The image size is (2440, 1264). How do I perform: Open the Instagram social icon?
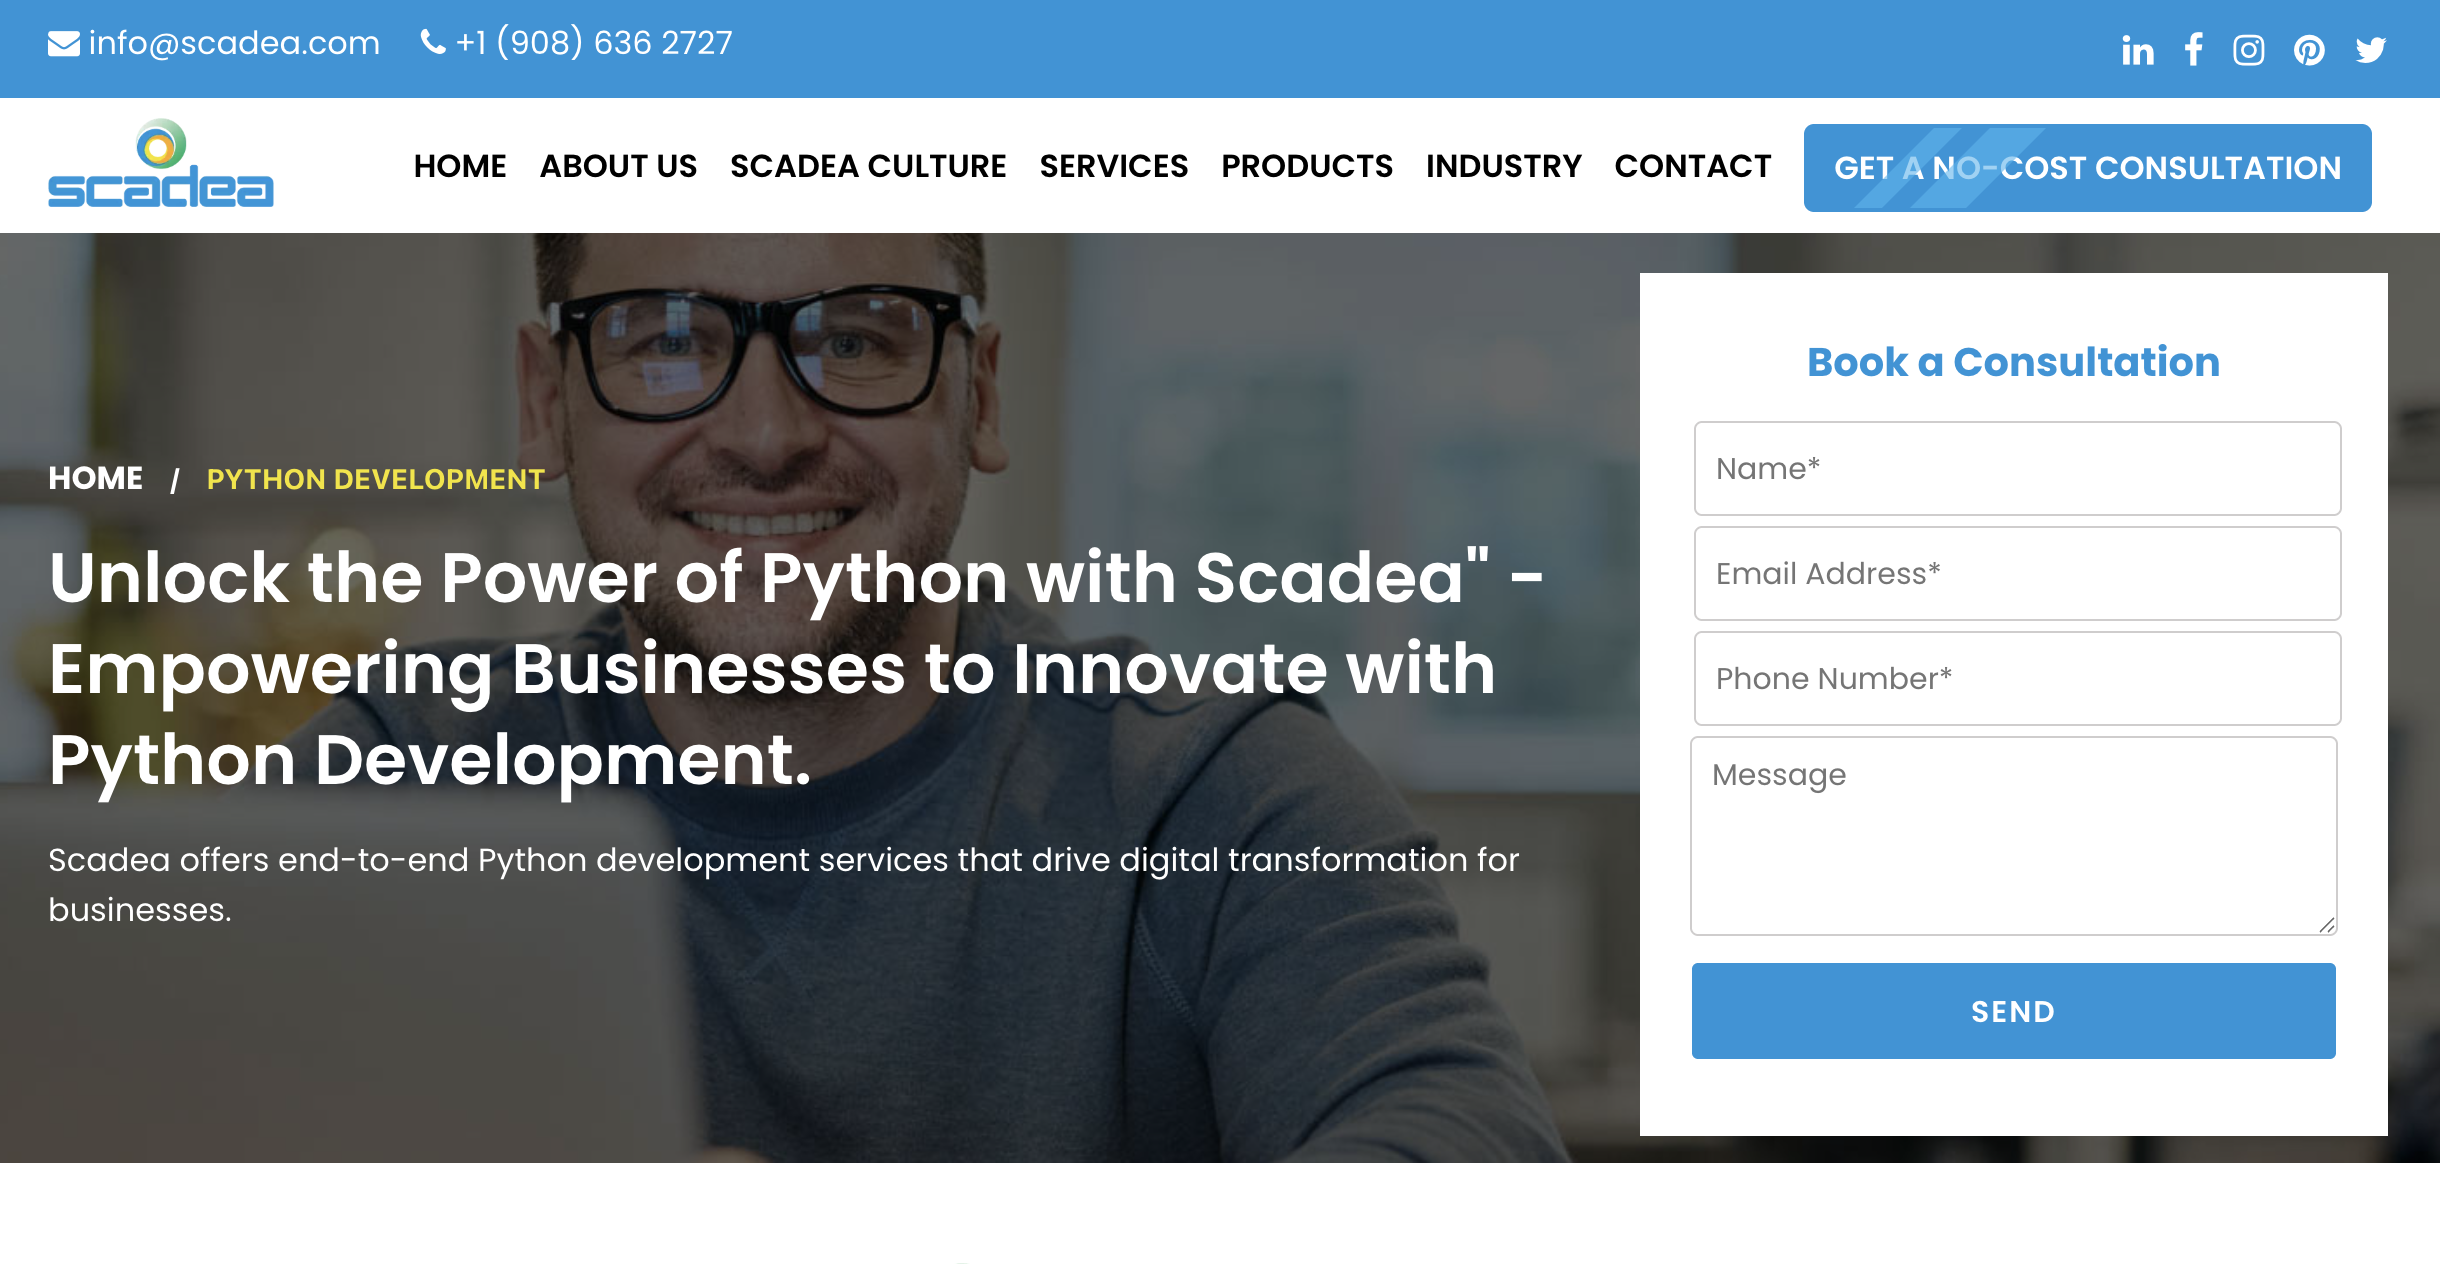[x=2249, y=50]
